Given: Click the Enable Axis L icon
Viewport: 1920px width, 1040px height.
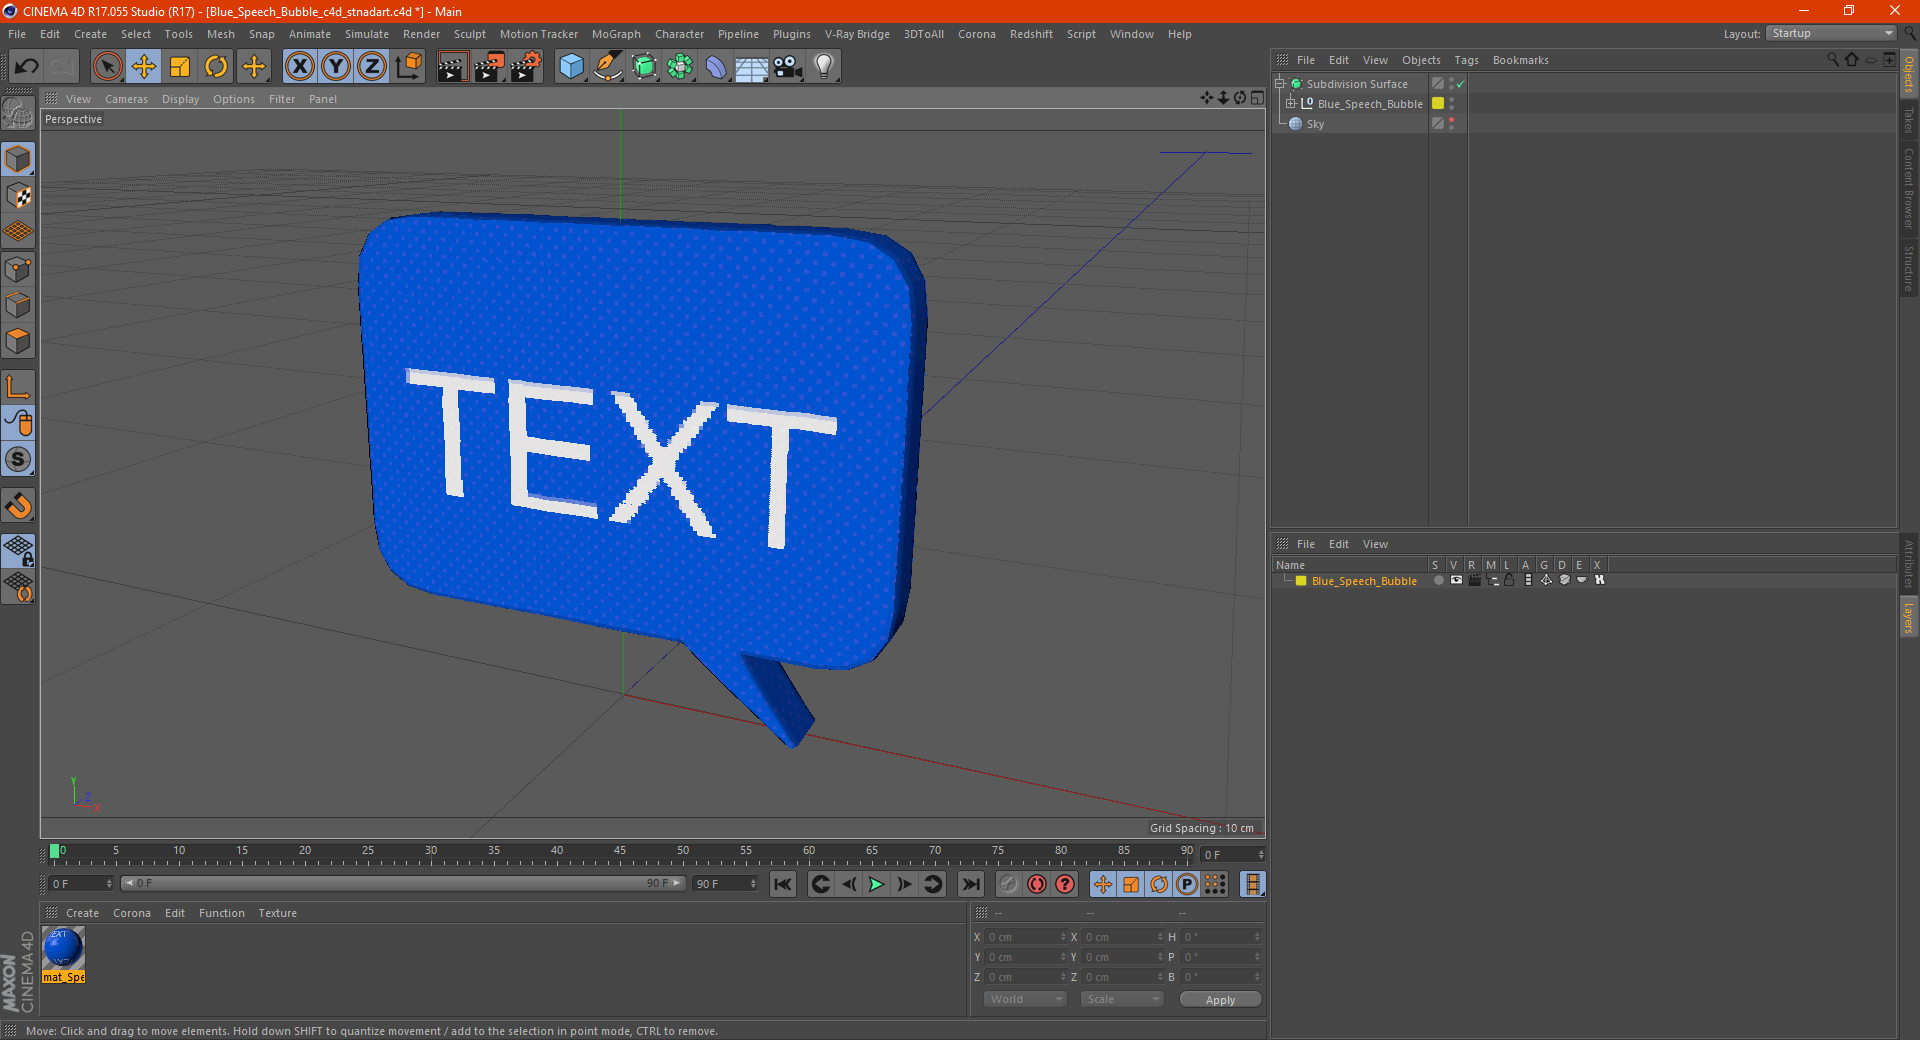Looking at the screenshot, I should (18, 387).
